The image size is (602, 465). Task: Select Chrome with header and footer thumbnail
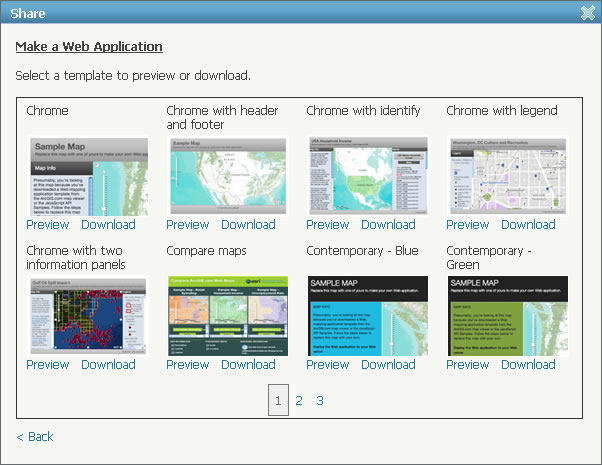click(x=228, y=176)
